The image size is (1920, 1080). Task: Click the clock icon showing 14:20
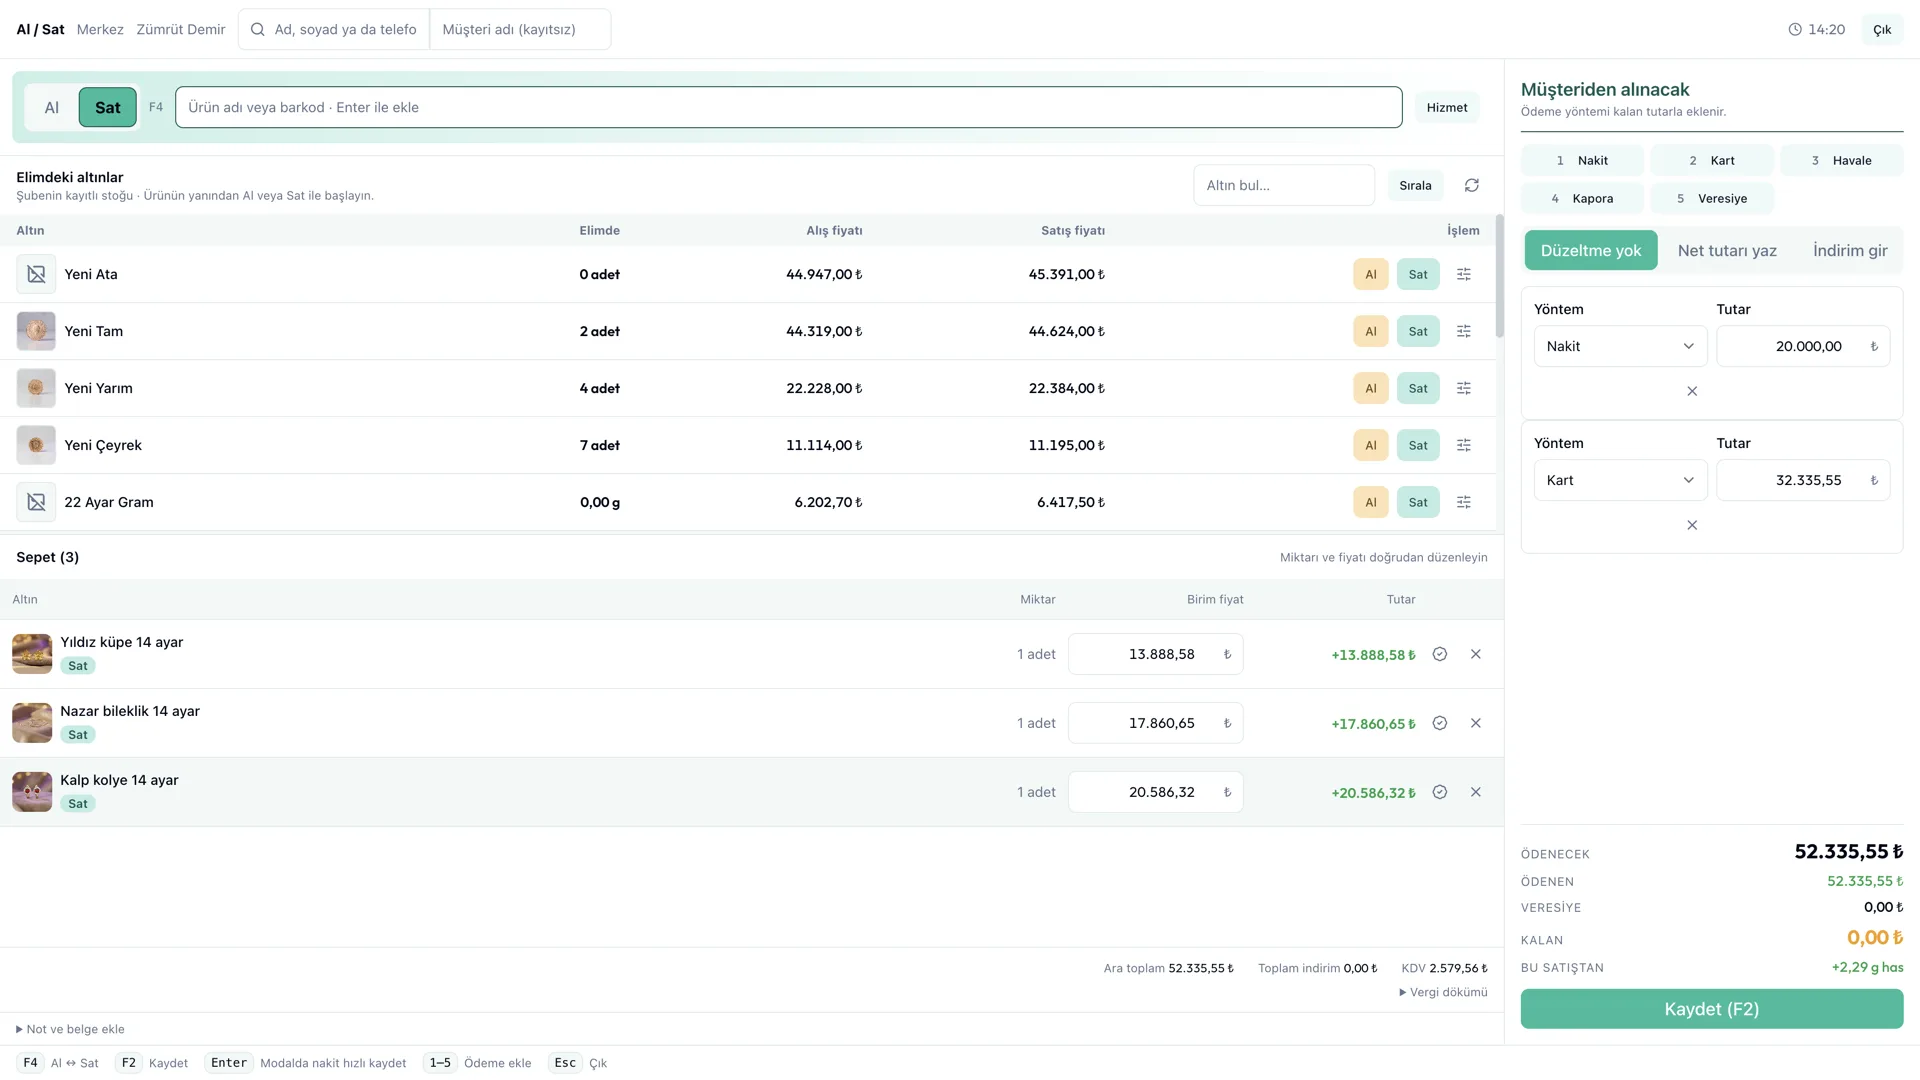1794,30
